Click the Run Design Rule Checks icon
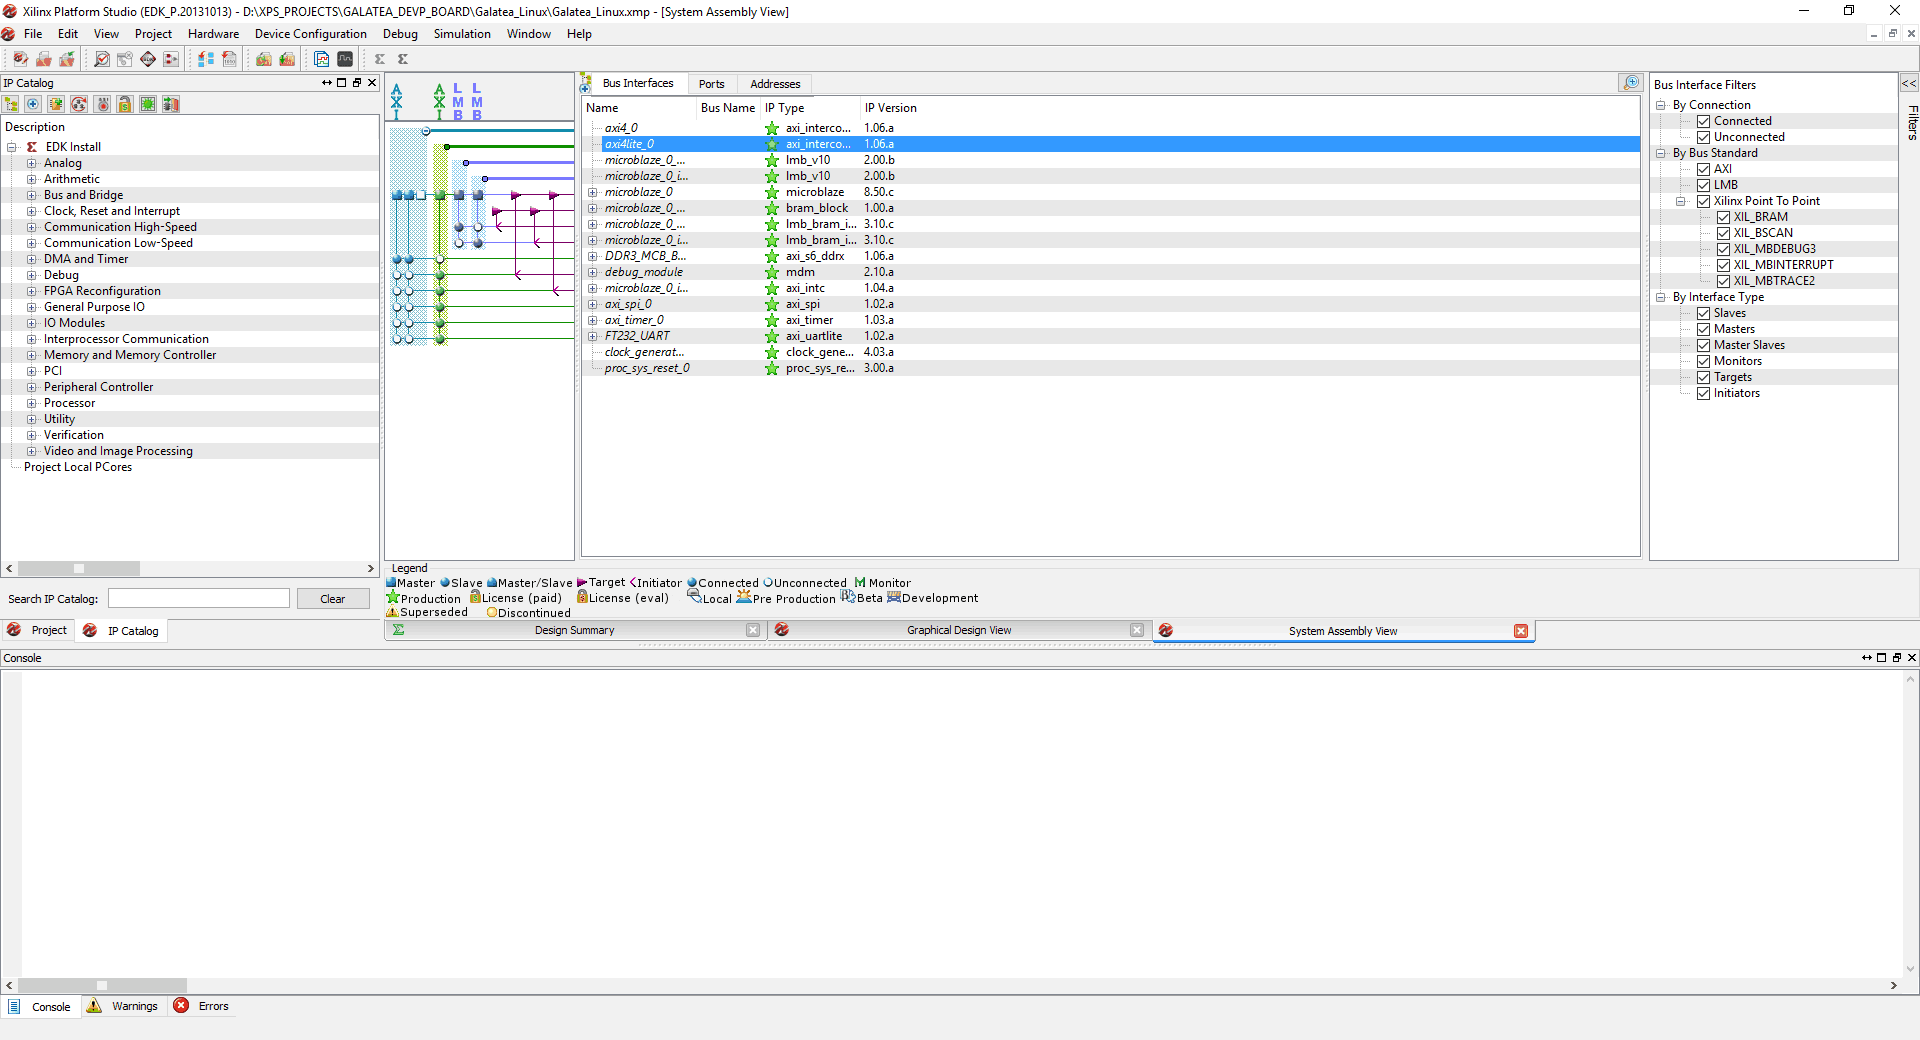This screenshot has width=1920, height=1040. pos(102,59)
